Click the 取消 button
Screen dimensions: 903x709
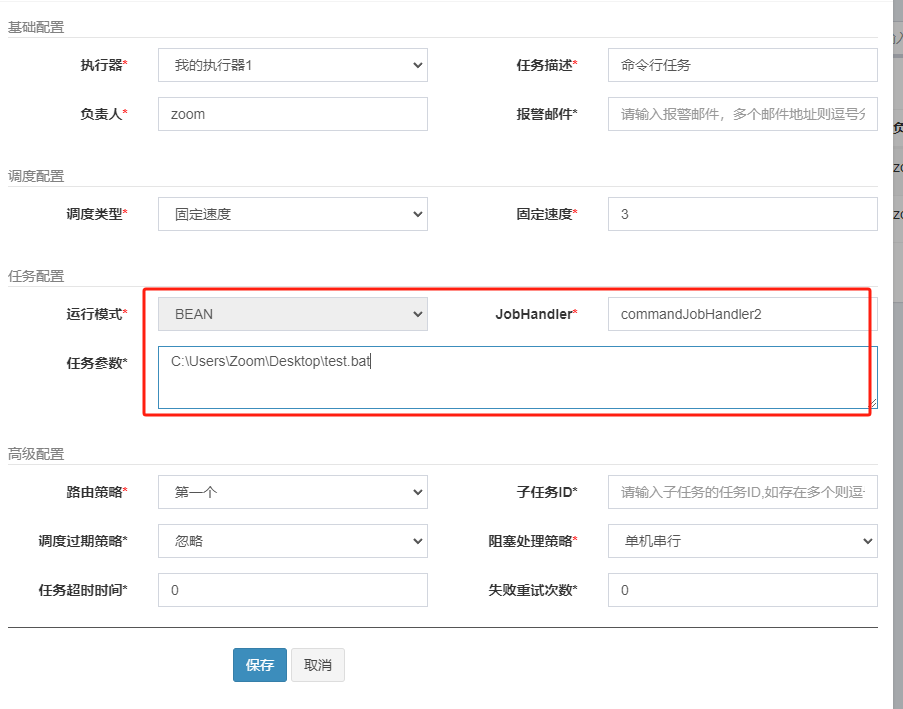point(318,665)
